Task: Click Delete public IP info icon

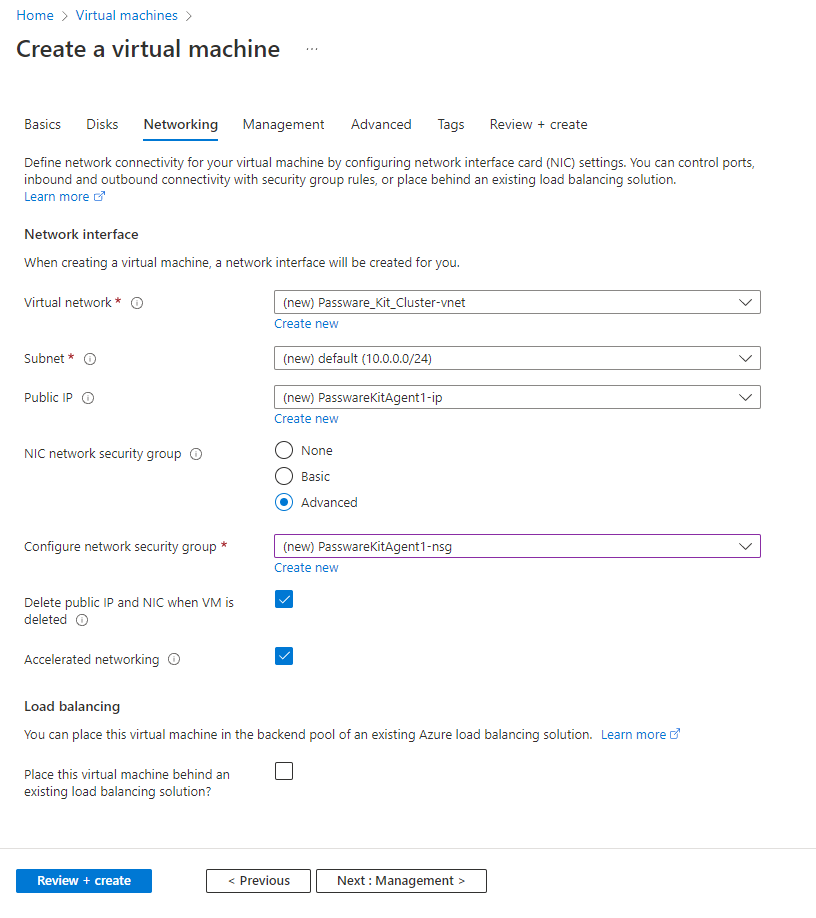Action: (x=82, y=620)
